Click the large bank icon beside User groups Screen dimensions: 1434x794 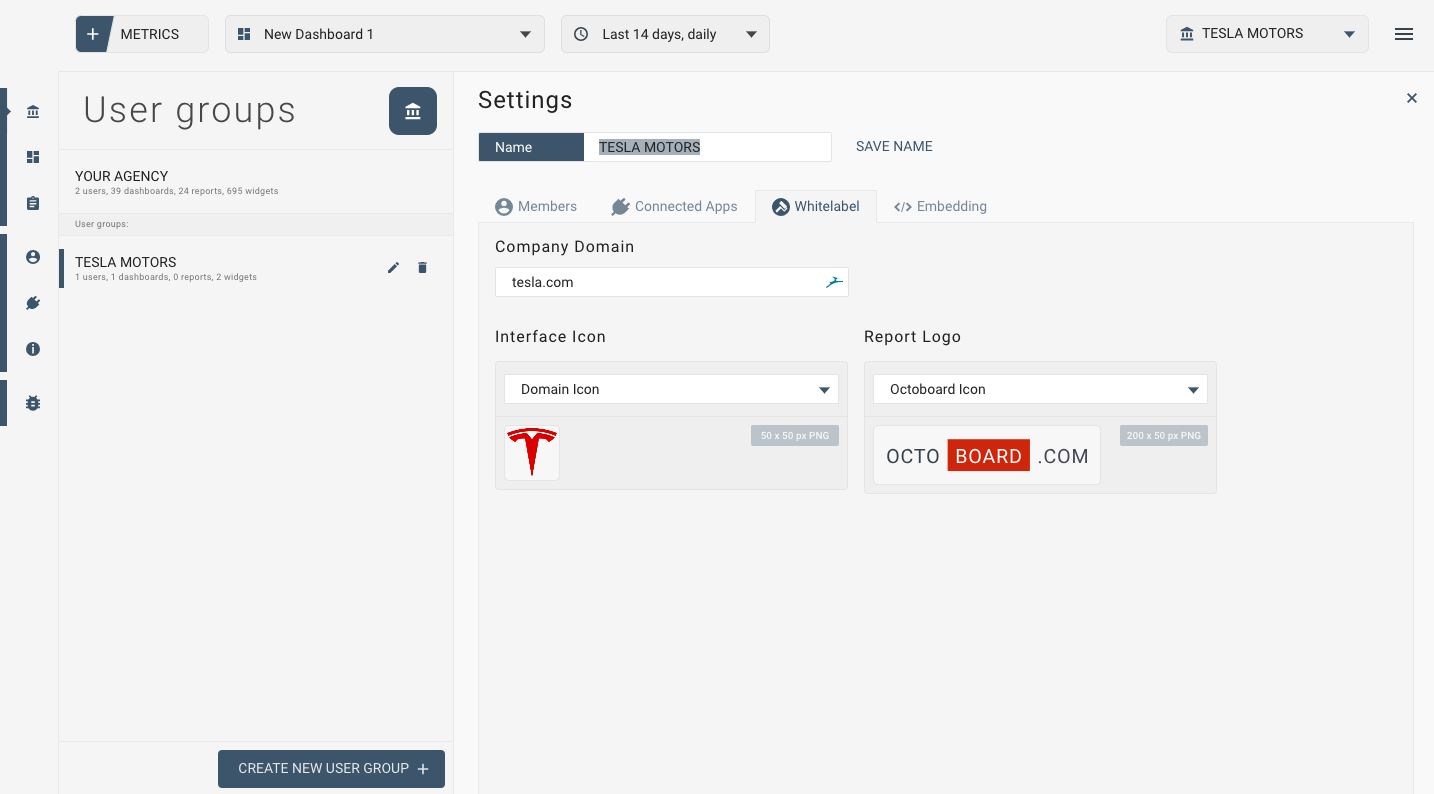[x=413, y=111]
